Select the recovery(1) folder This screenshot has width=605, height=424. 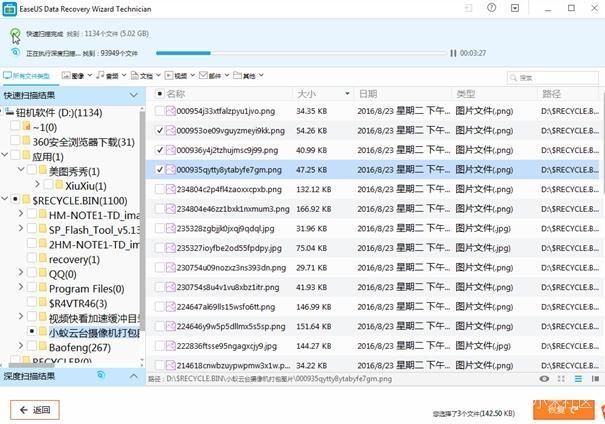pyautogui.click(x=74, y=260)
